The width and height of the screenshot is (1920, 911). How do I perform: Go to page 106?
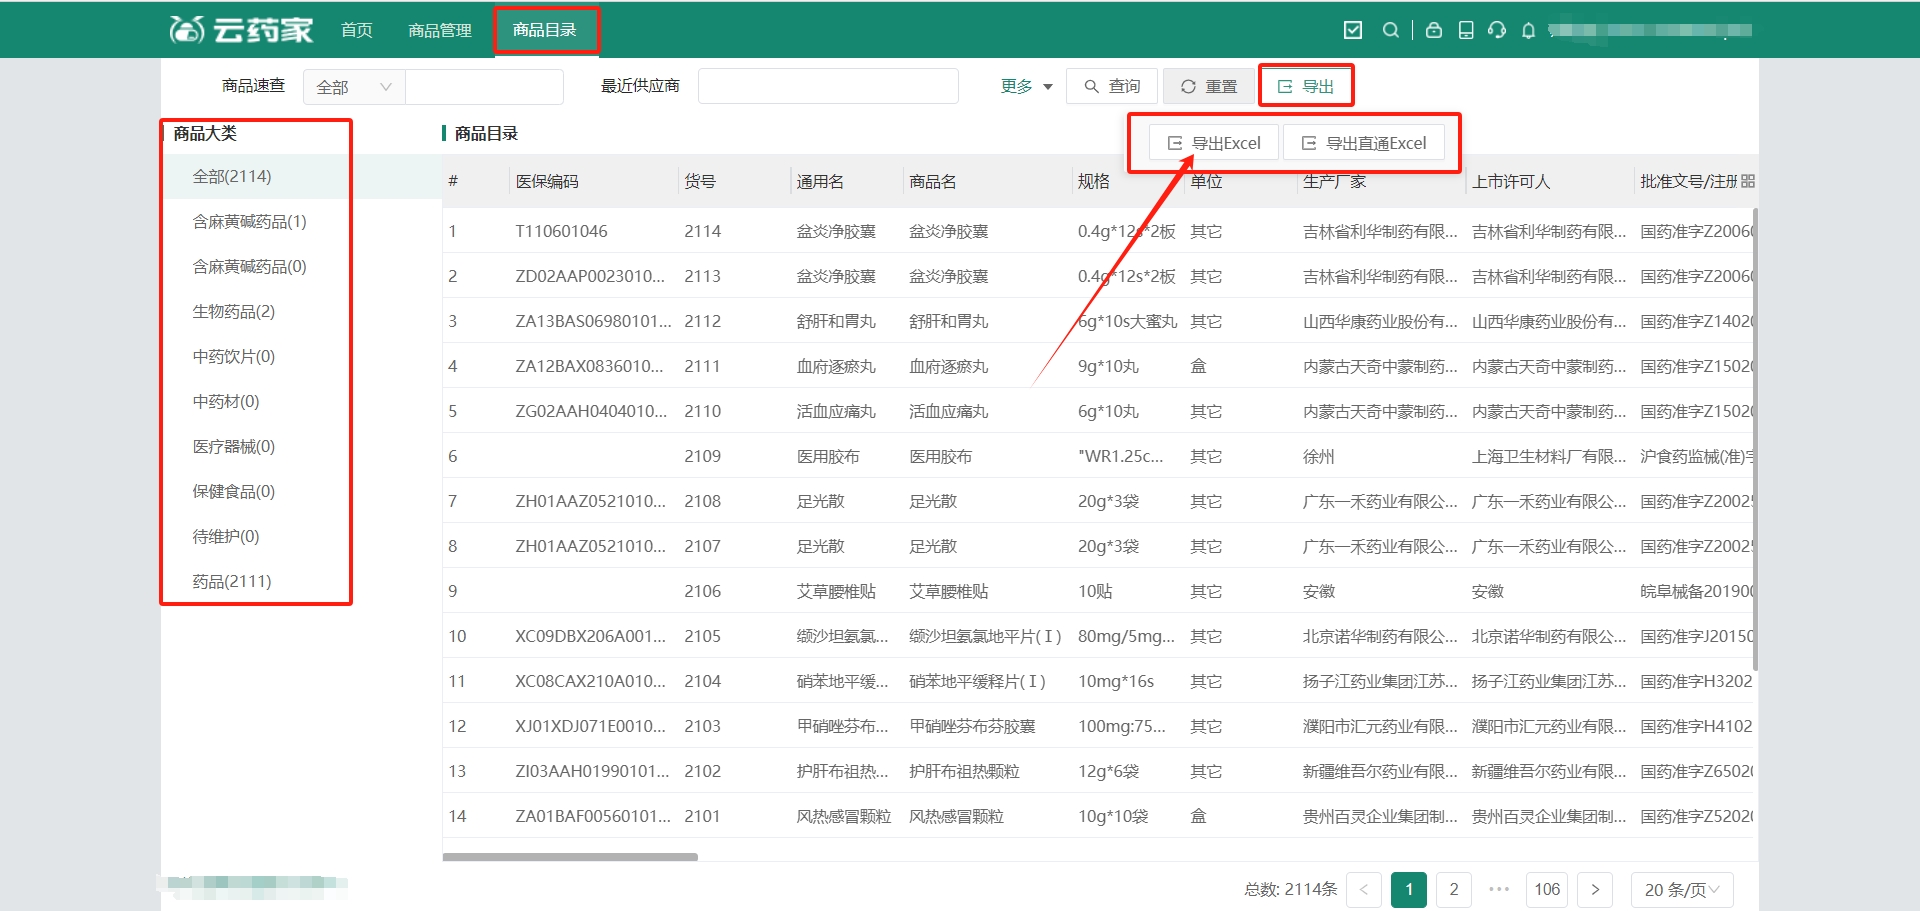coord(1547,889)
